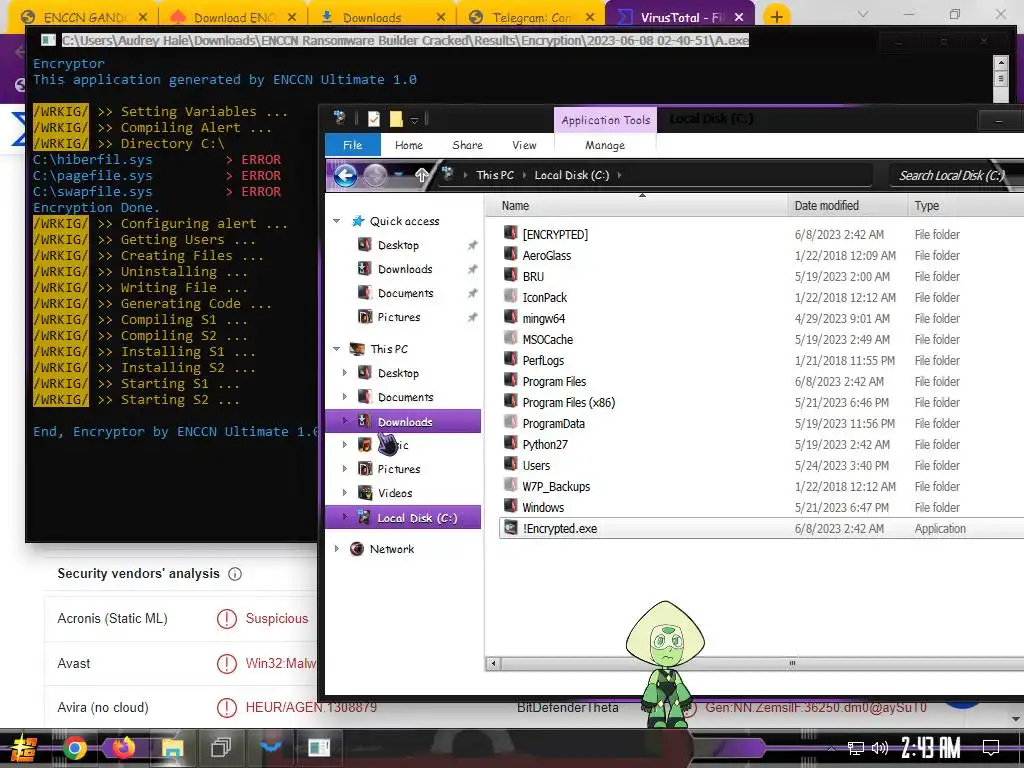Switch to the VirusTotal browser tab
This screenshot has width=1024, height=768.
pos(680,17)
